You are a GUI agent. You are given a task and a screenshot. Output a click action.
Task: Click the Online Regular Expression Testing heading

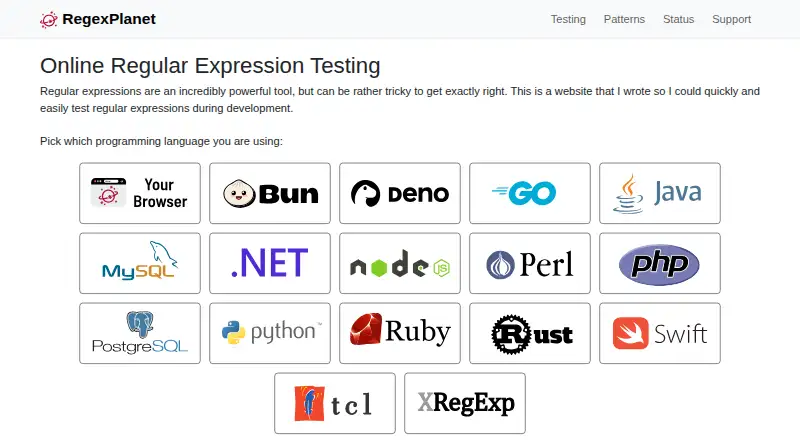210,66
